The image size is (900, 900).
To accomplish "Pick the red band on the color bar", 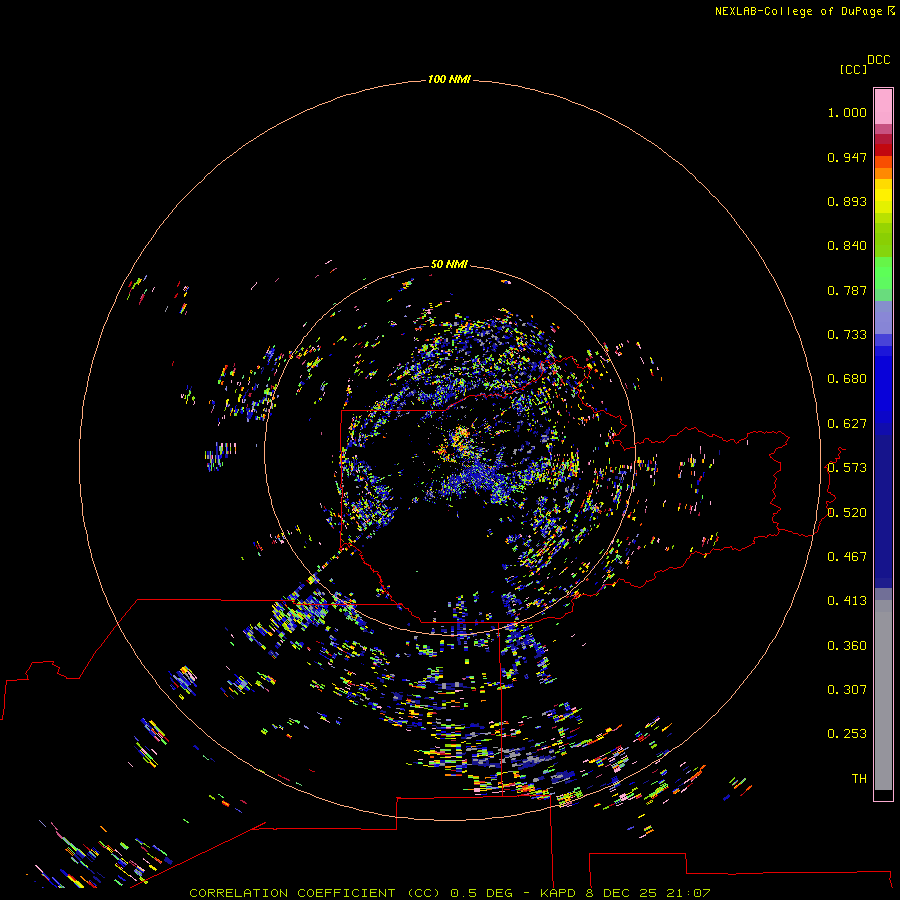I will coord(883,150).
